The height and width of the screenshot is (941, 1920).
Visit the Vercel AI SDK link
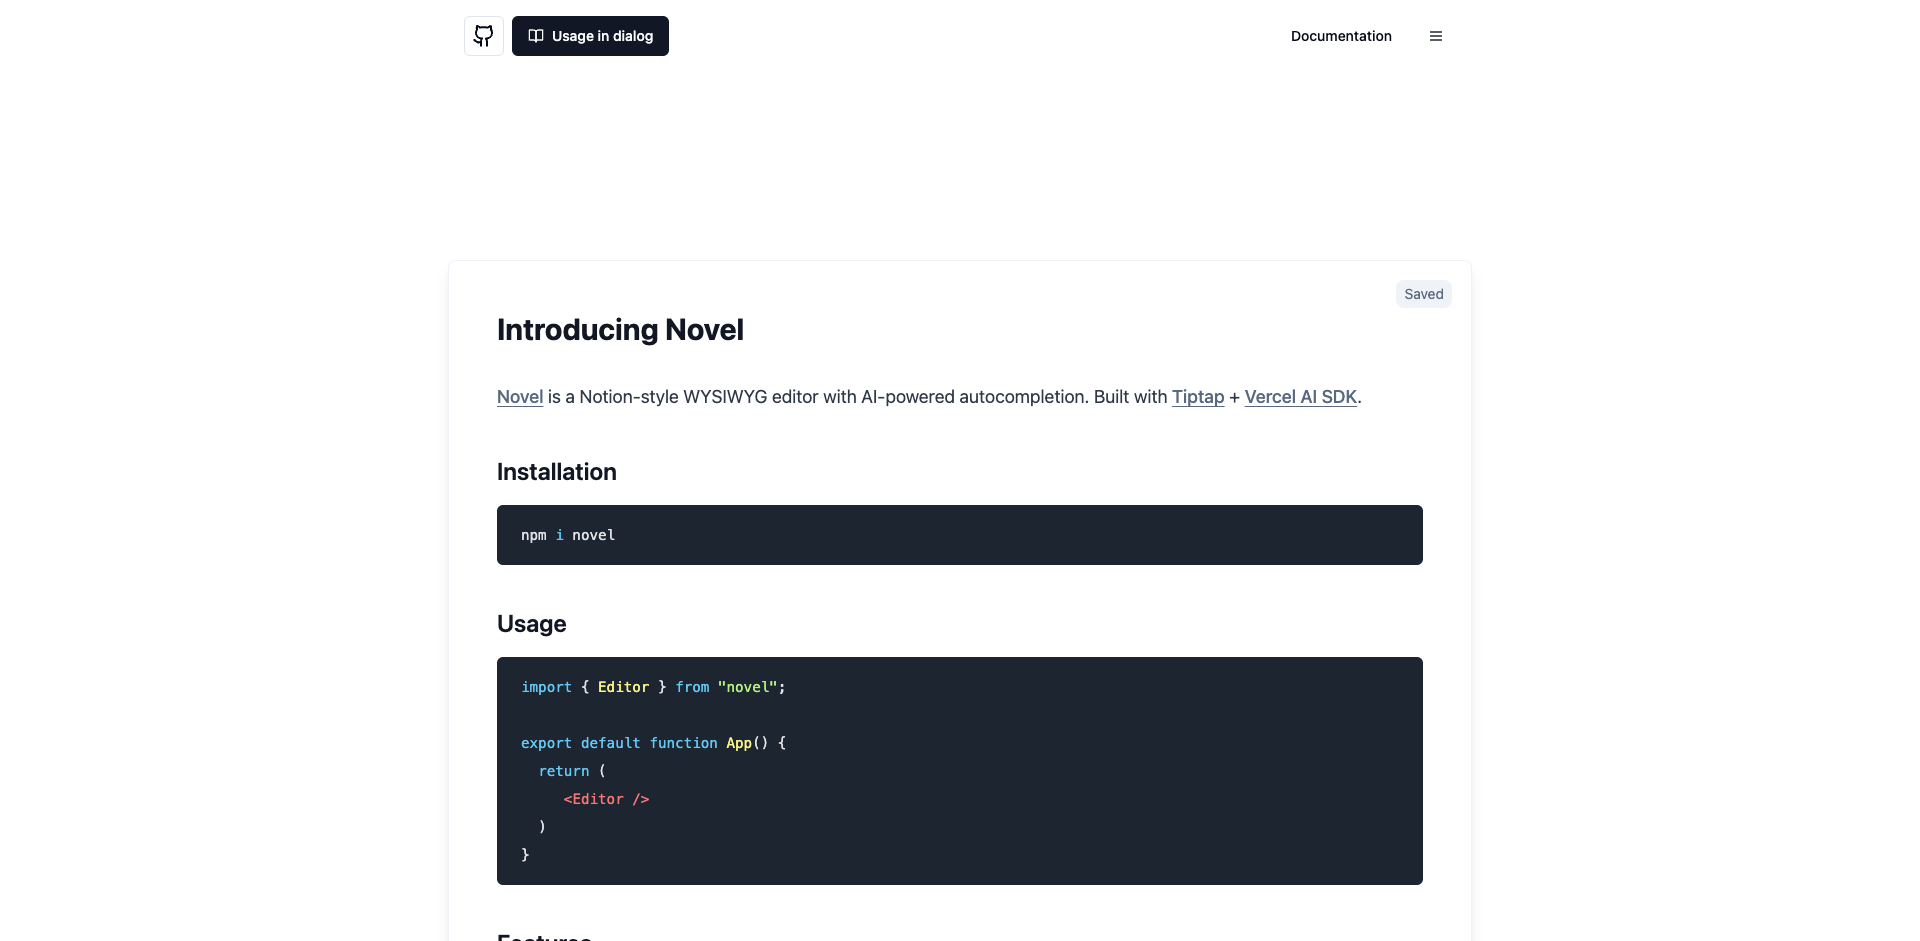(1300, 397)
